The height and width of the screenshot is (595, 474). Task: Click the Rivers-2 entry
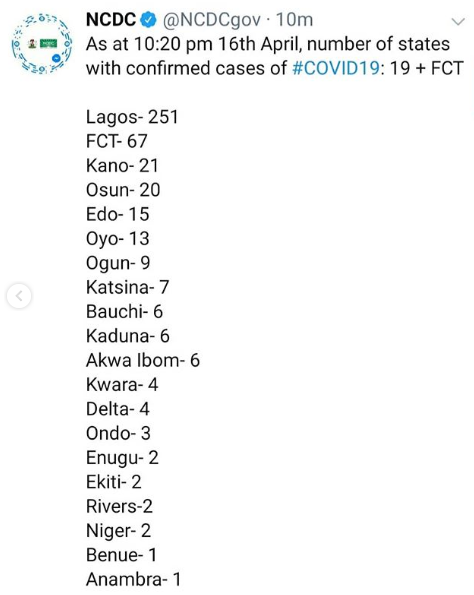(x=119, y=506)
